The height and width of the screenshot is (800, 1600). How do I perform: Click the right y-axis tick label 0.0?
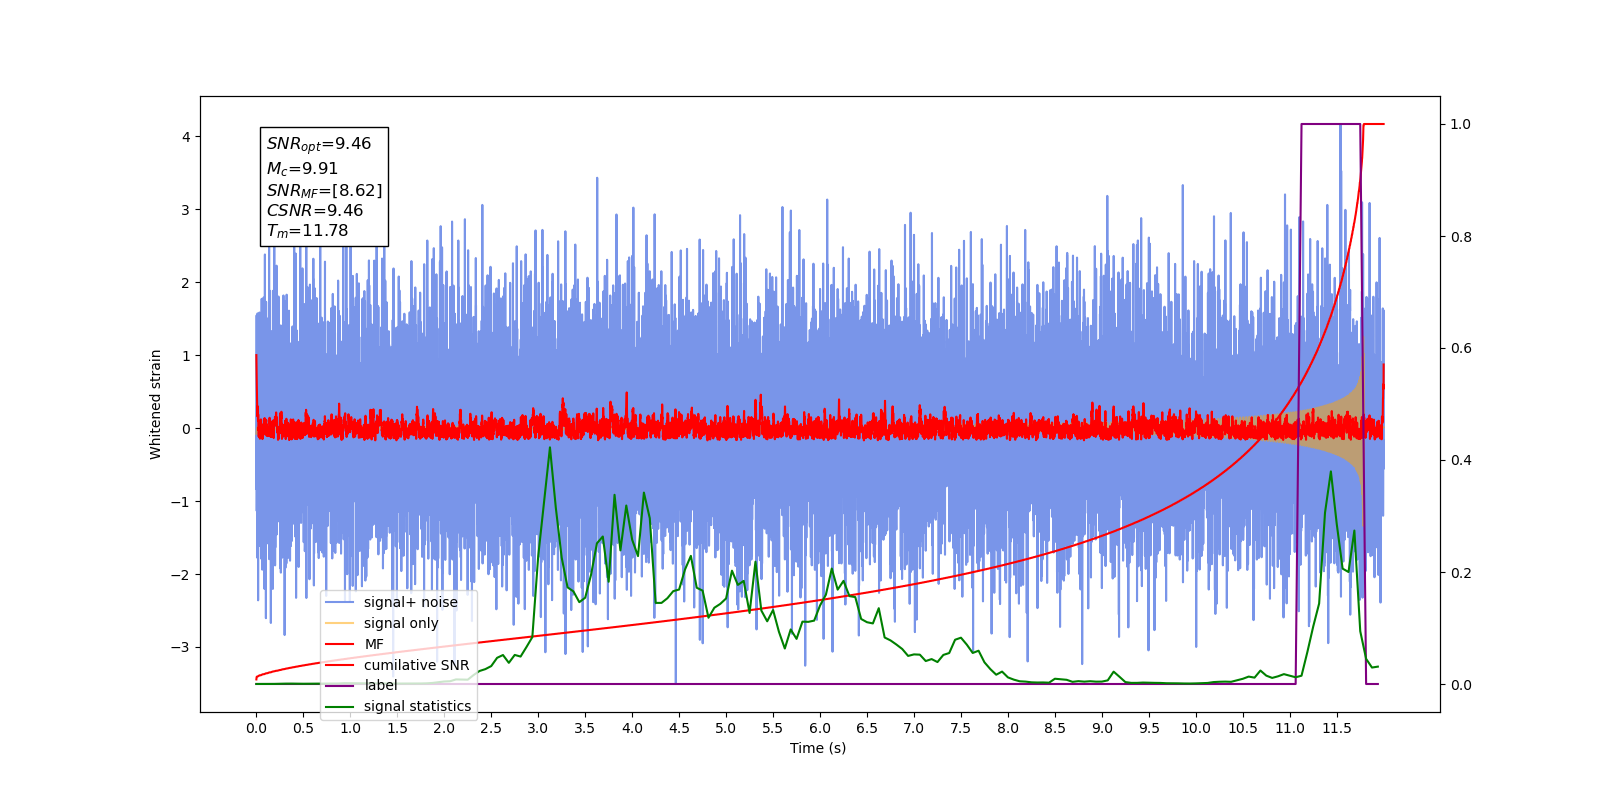1461,685
